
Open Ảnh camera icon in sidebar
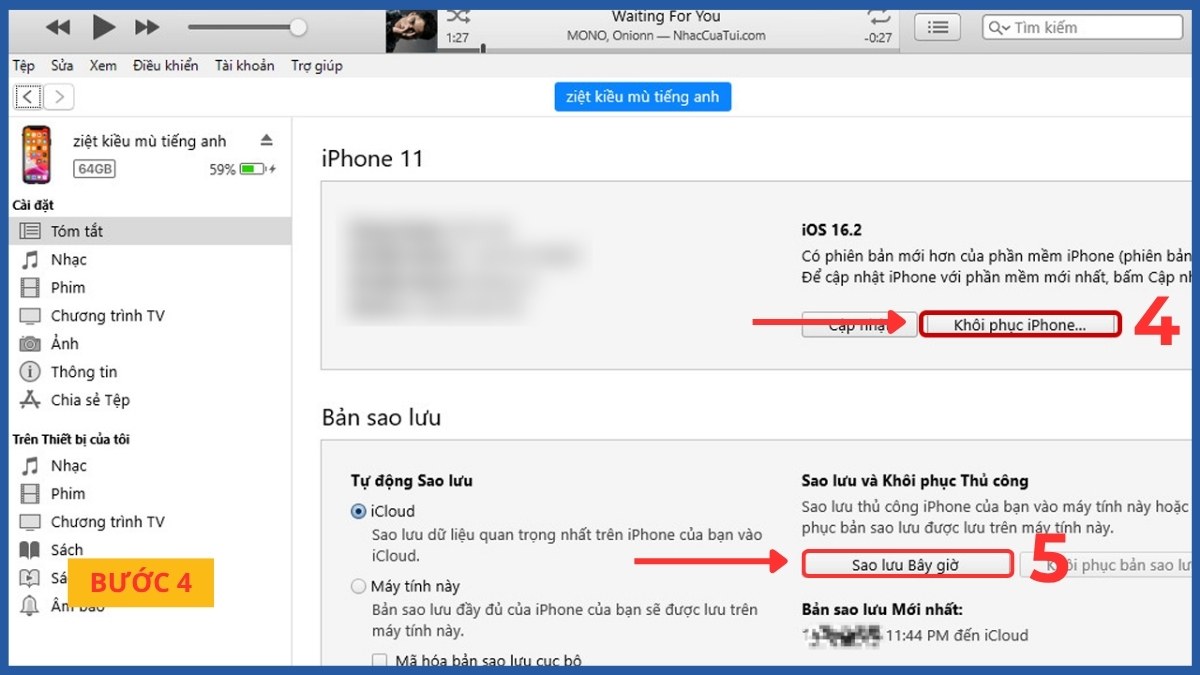31,344
